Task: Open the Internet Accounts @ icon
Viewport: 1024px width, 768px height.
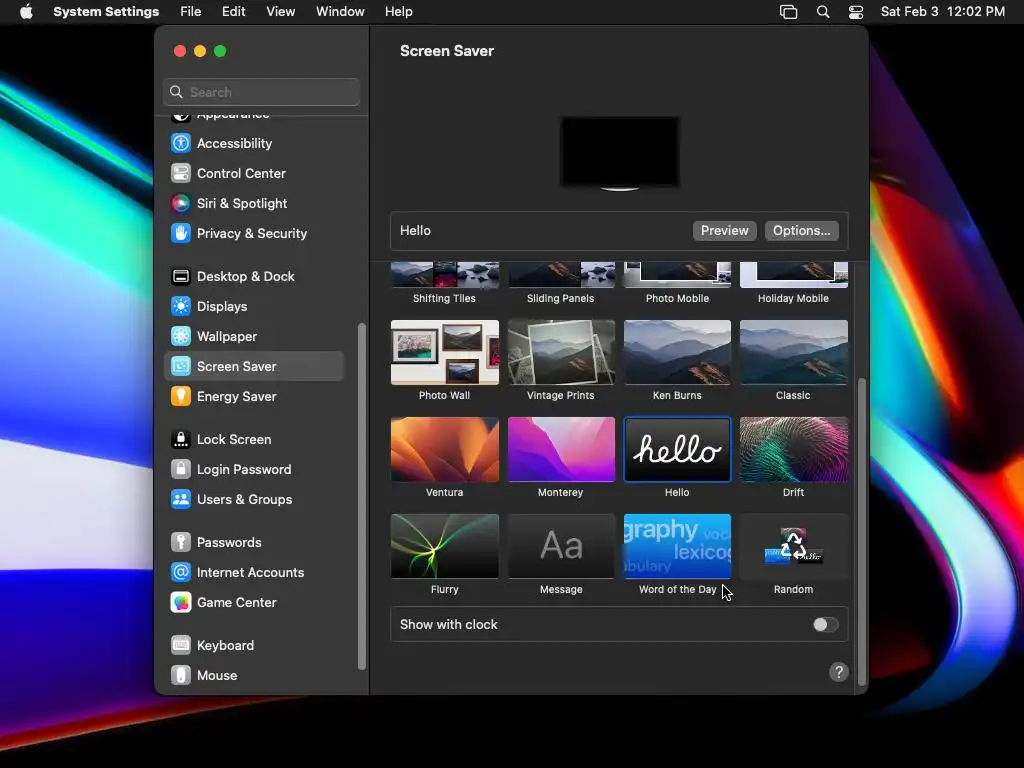Action: click(181, 573)
